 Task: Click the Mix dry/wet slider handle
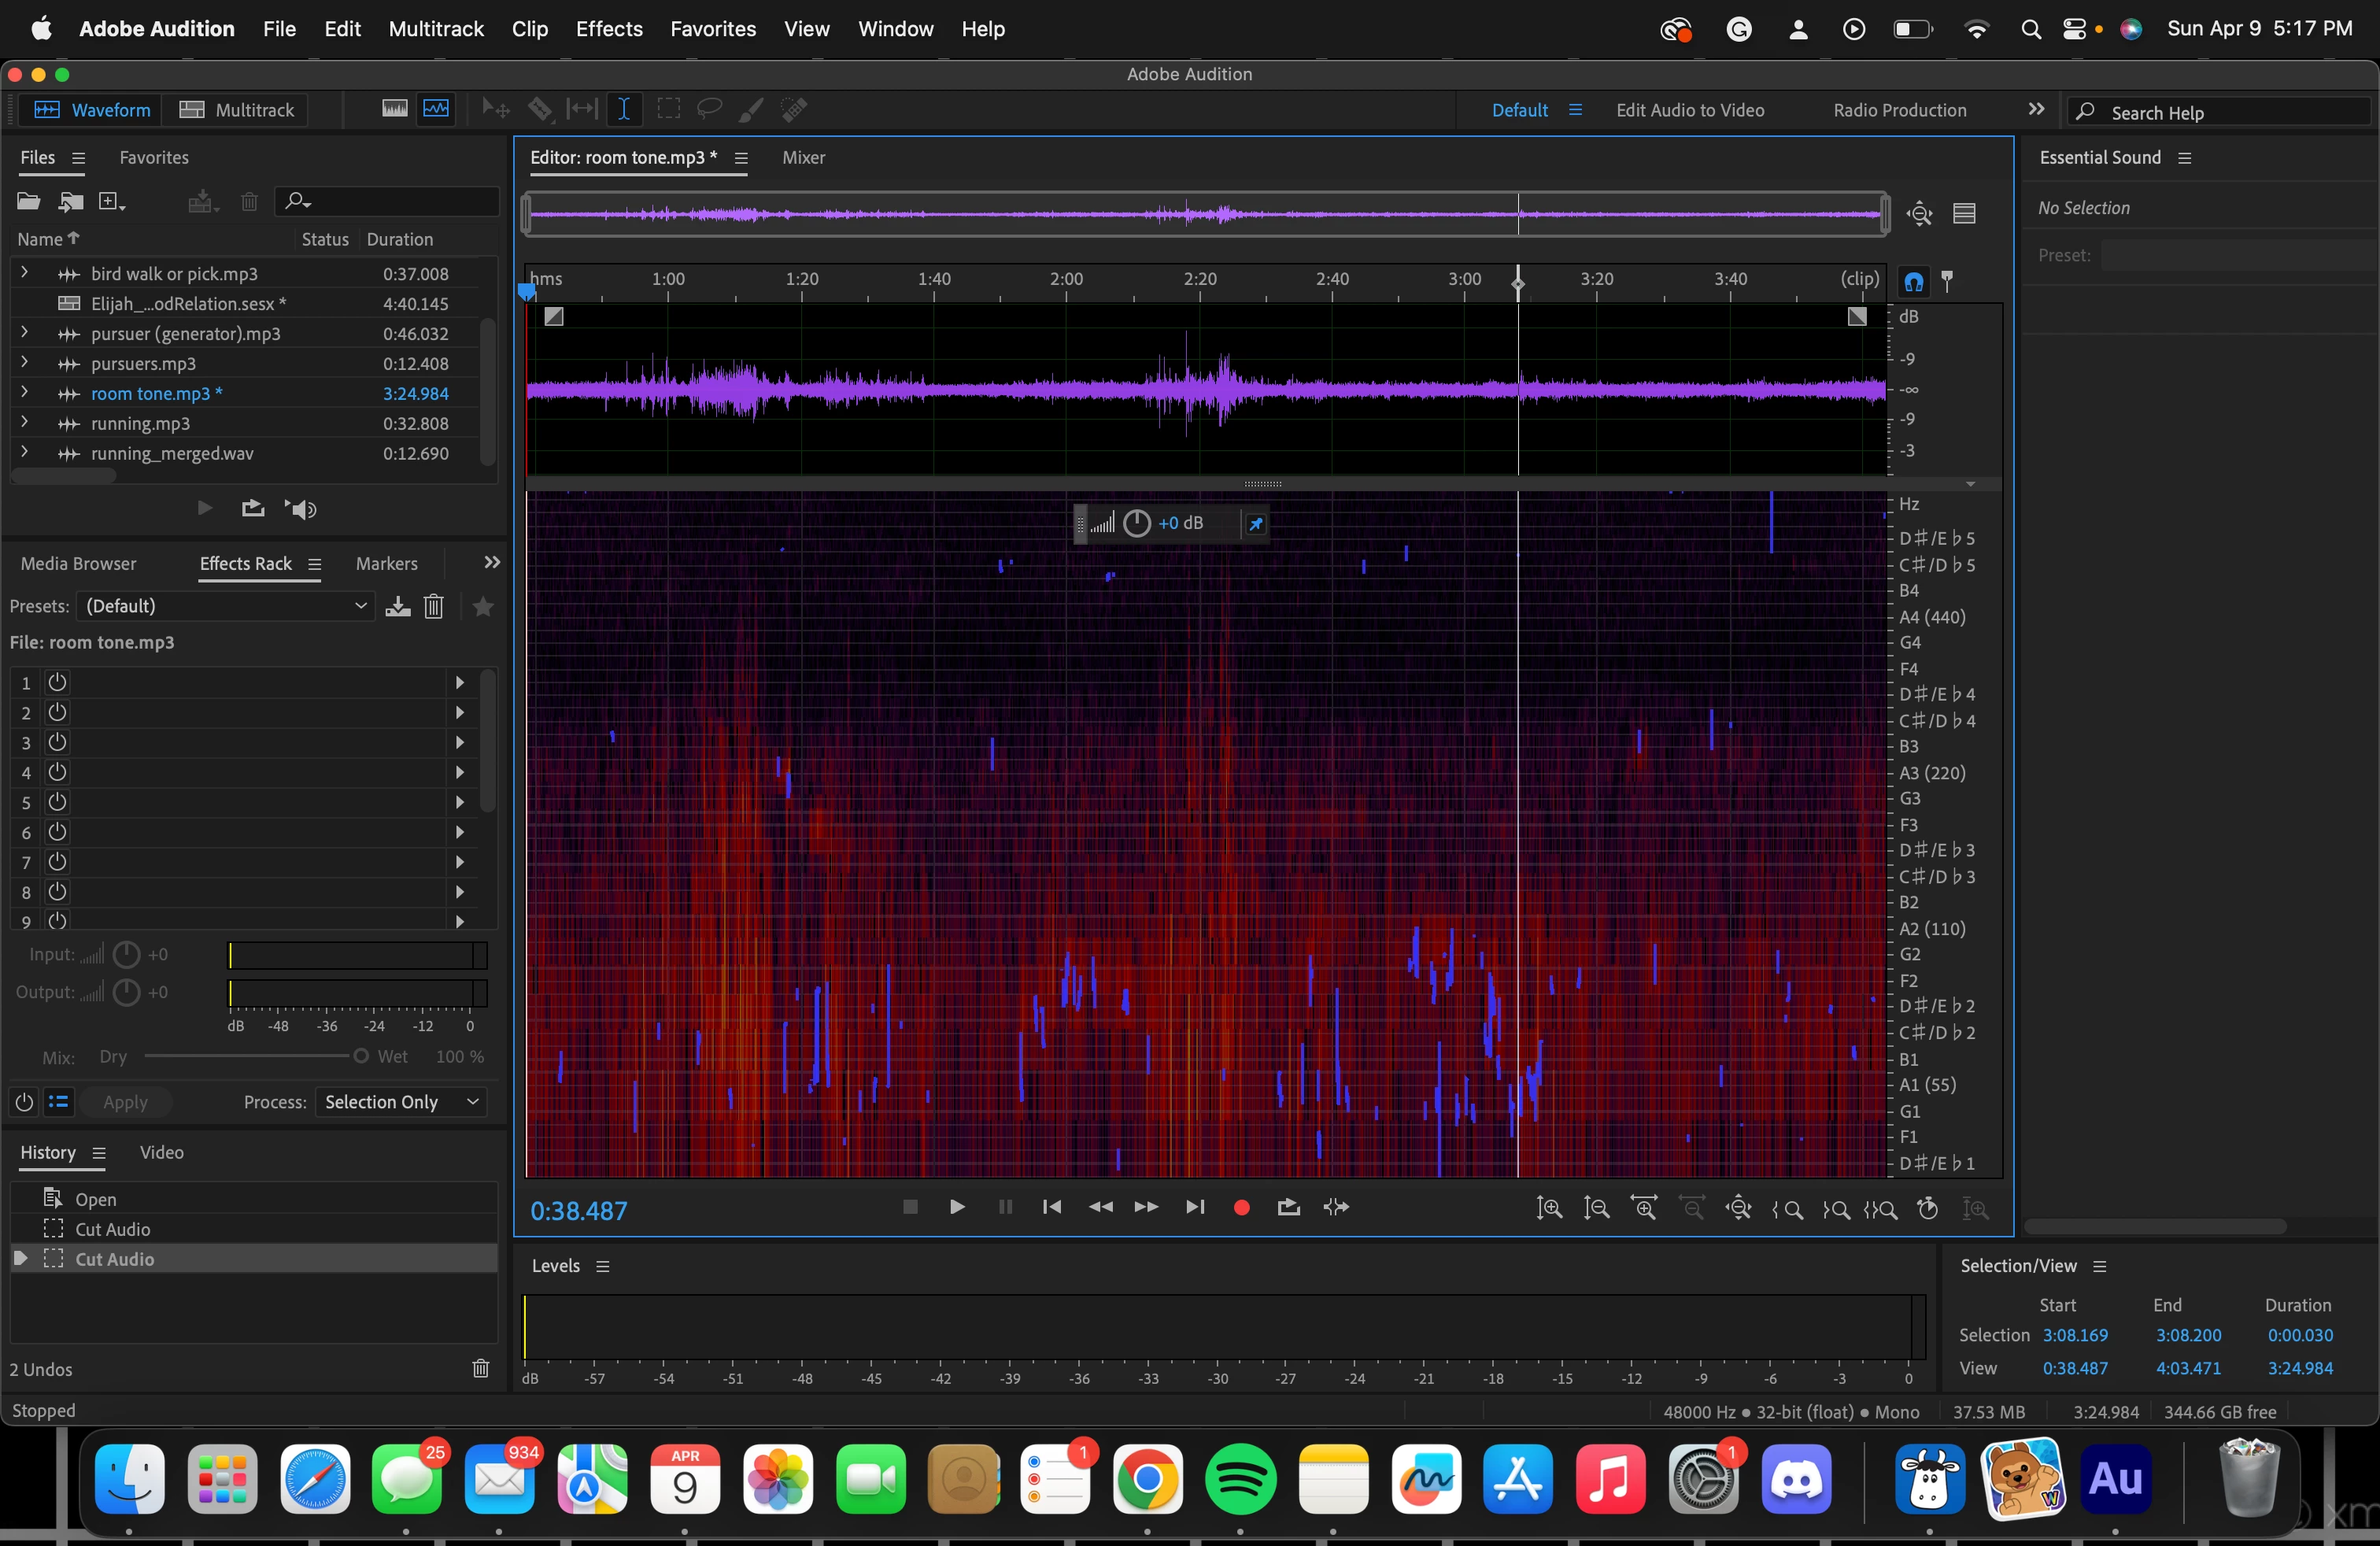(361, 1056)
